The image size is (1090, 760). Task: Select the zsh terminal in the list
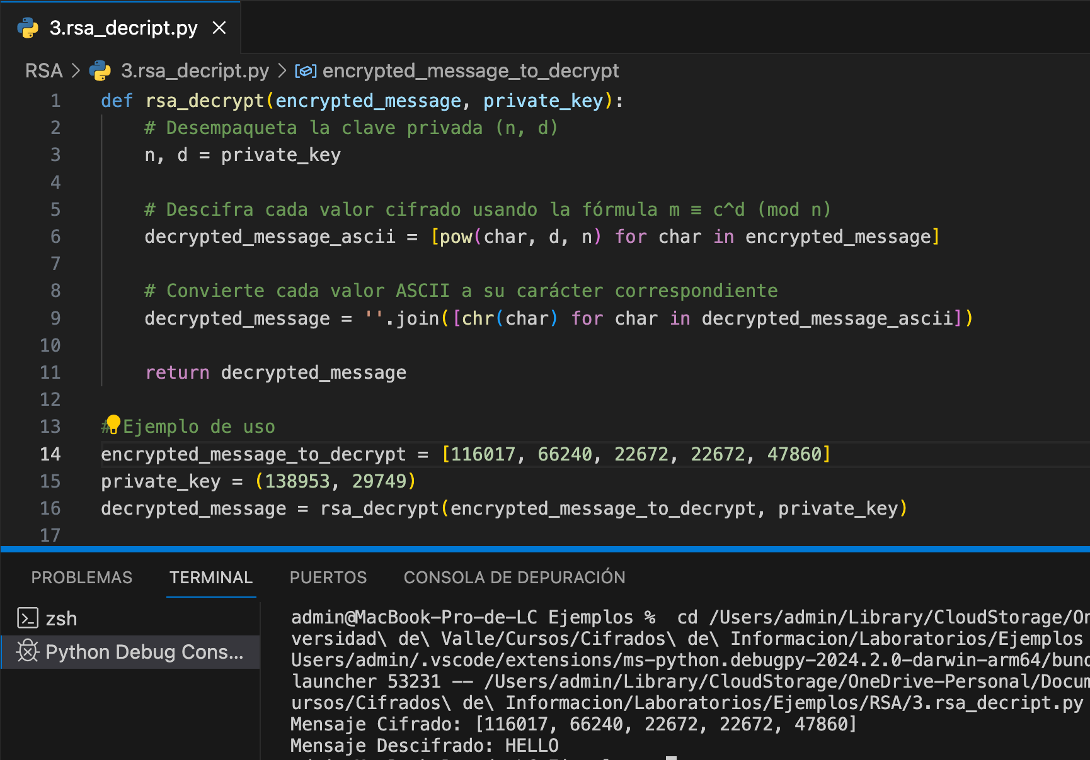(x=60, y=619)
